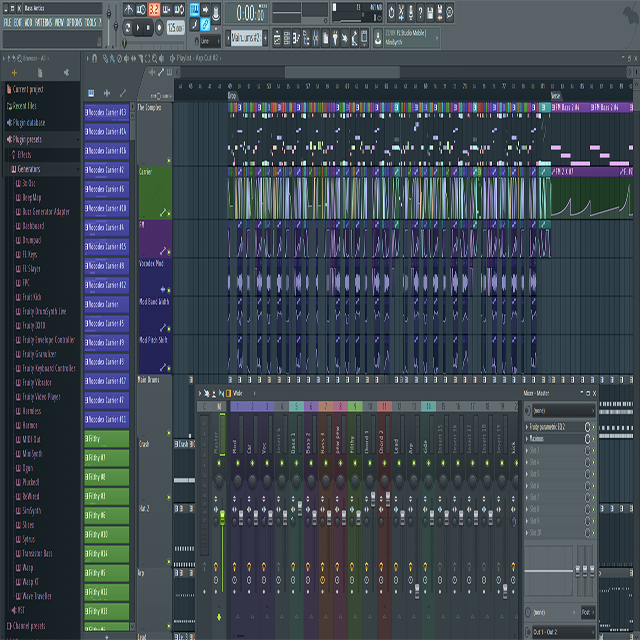Select the FPC generator preset
This screenshot has height=640, width=640.
(28, 283)
